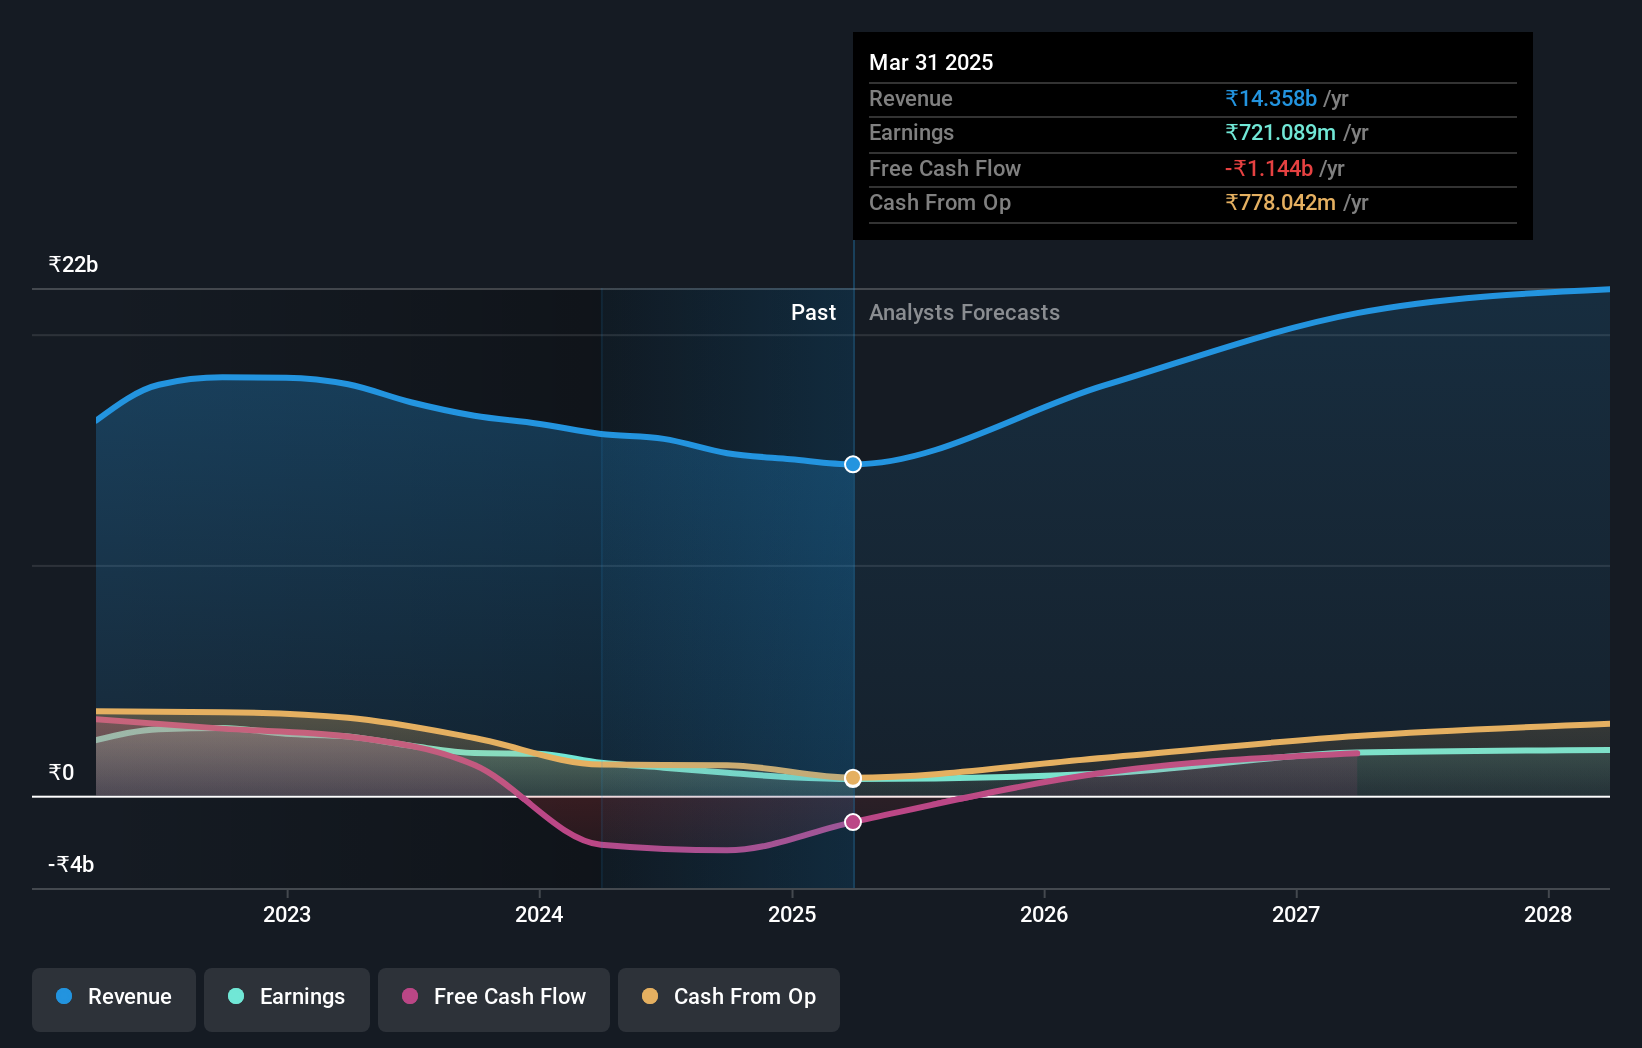Click the ₹14.358b revenue value in tooltip
Viewport: 1642px width, 1048px height.
[1271, 98]
